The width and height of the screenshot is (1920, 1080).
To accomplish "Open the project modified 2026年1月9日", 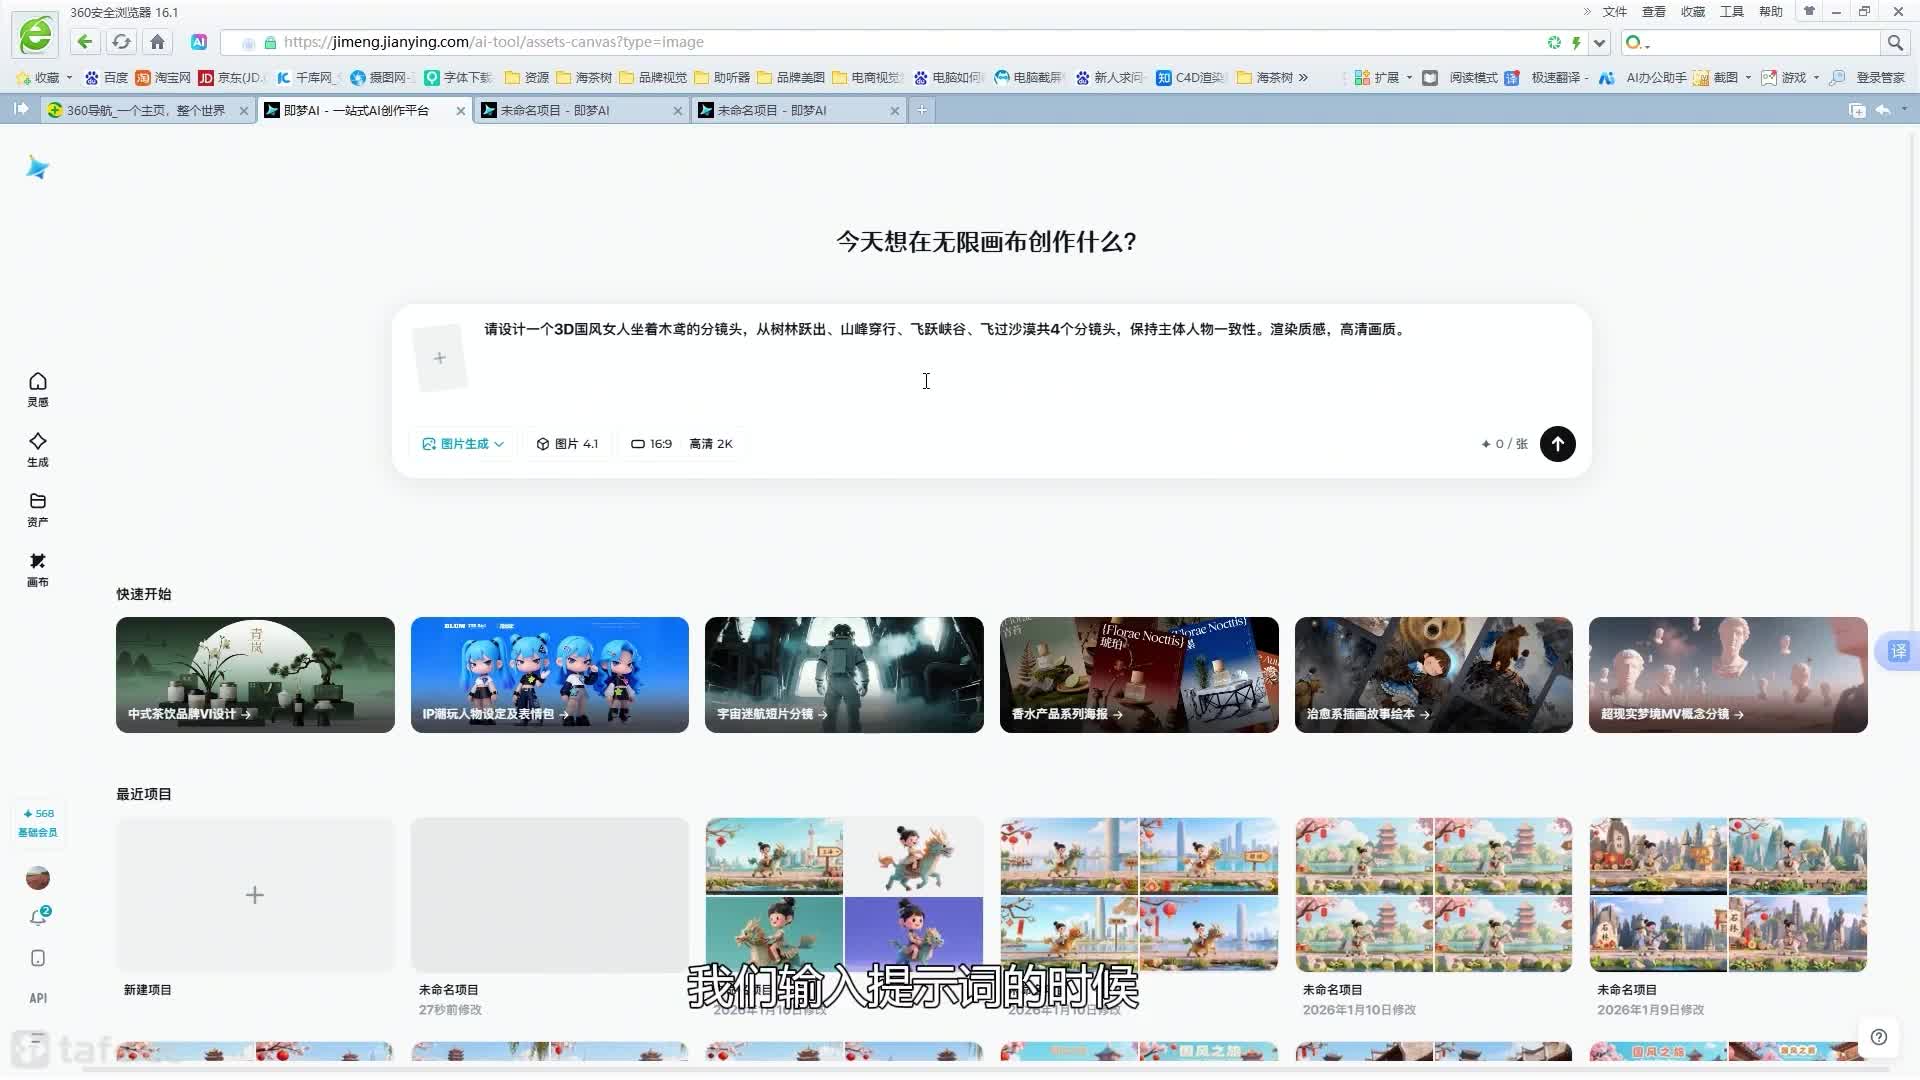I will pos(1728,895).
